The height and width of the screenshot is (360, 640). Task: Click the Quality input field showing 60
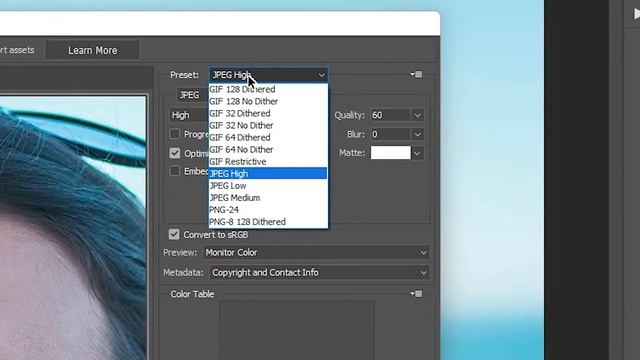[391, 115]
